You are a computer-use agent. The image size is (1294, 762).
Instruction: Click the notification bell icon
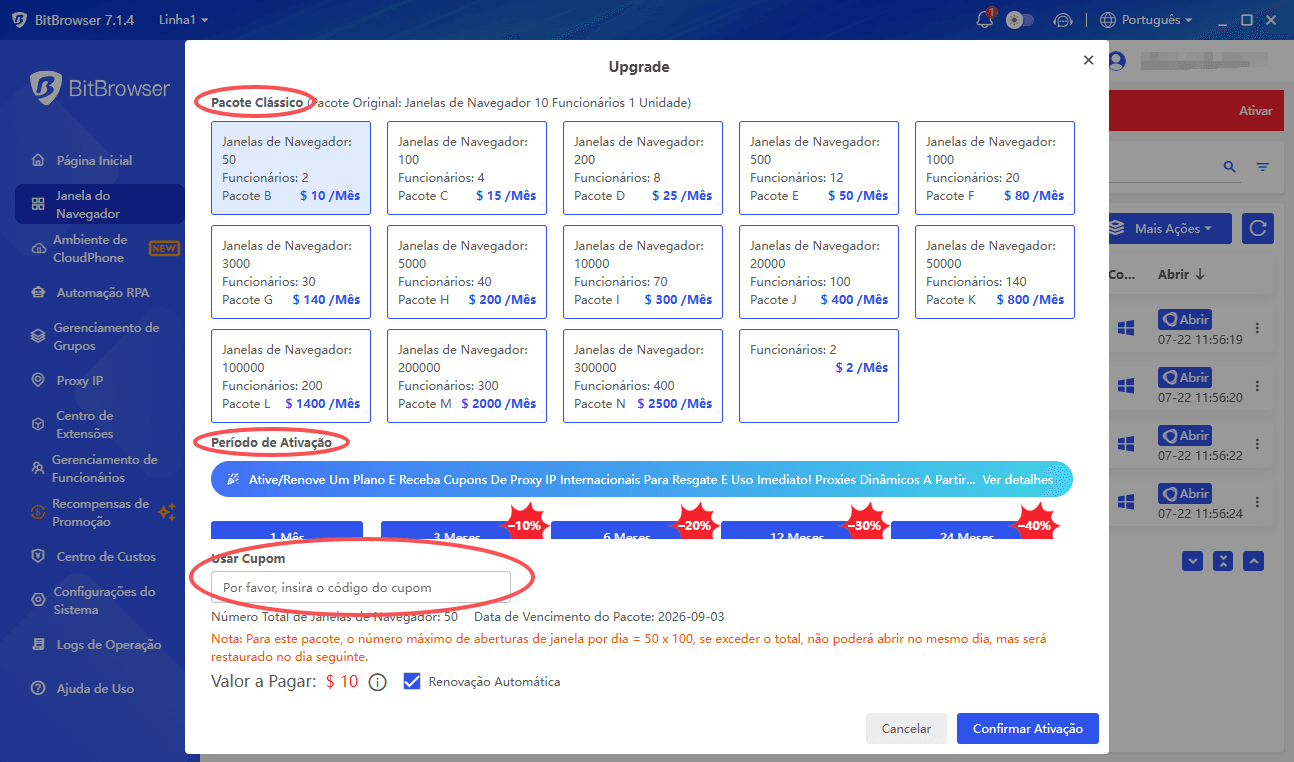pyautogui.click(x=985, y=20)
